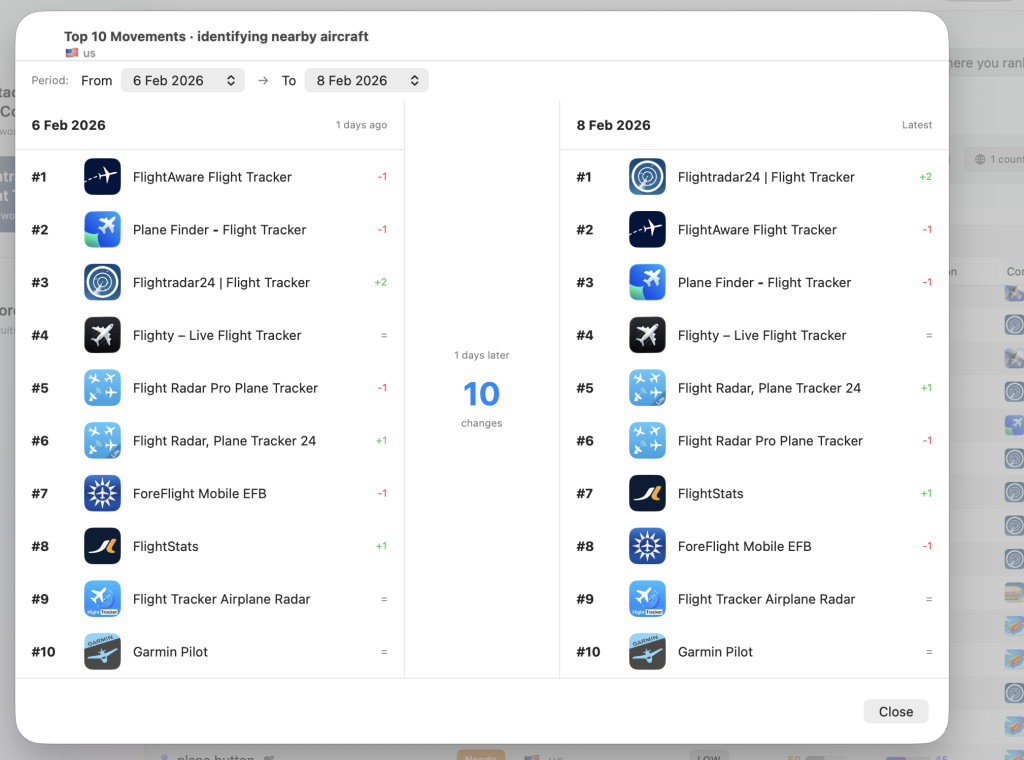Click the FlightAware Flight Tracker name at #2 on 8 Feb
Viewport: 1024px width, 760px height.
click(757, 230)
